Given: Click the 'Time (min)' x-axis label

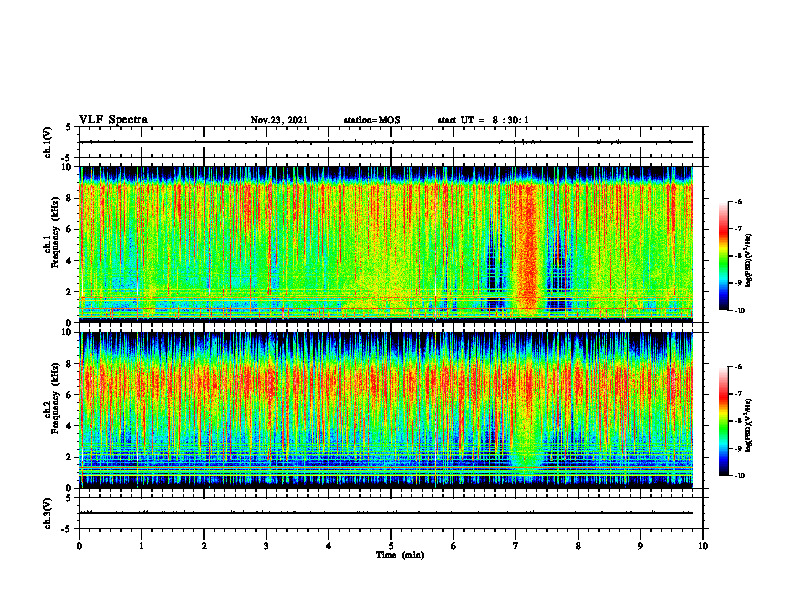Looking at the screenshot, I should click(400, 555).
